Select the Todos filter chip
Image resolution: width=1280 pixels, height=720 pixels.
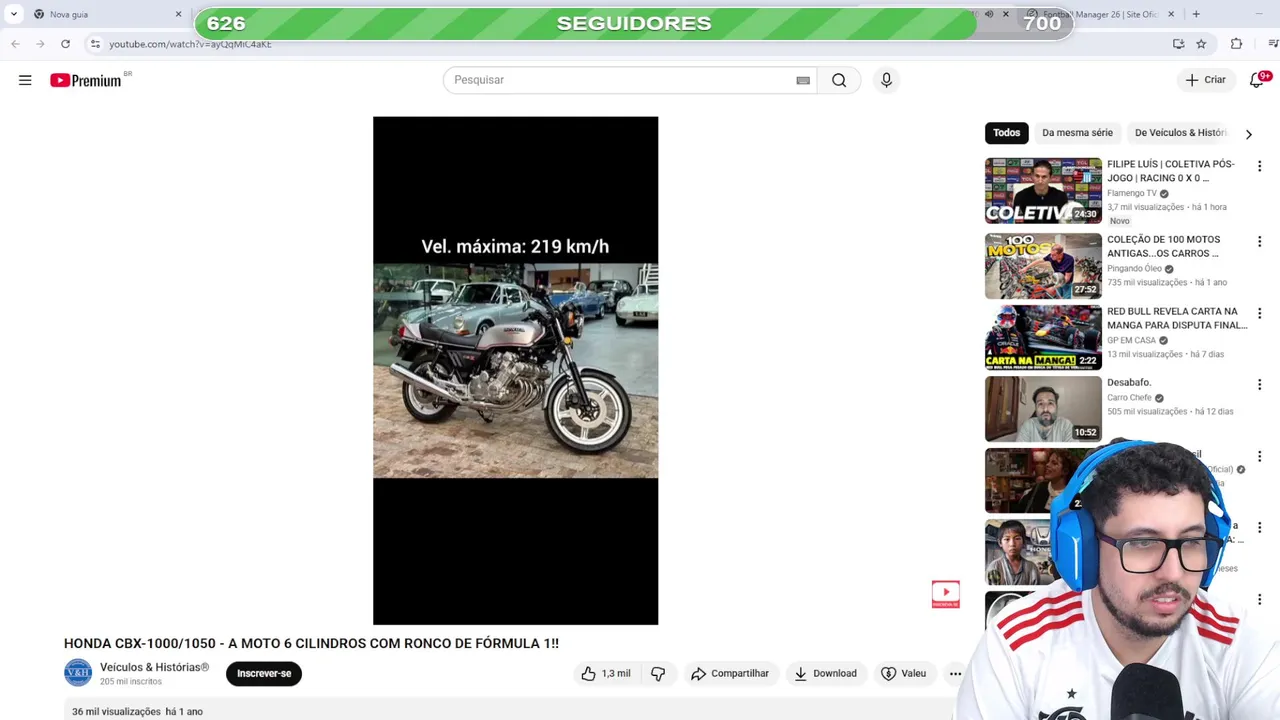pos(1006,133)
